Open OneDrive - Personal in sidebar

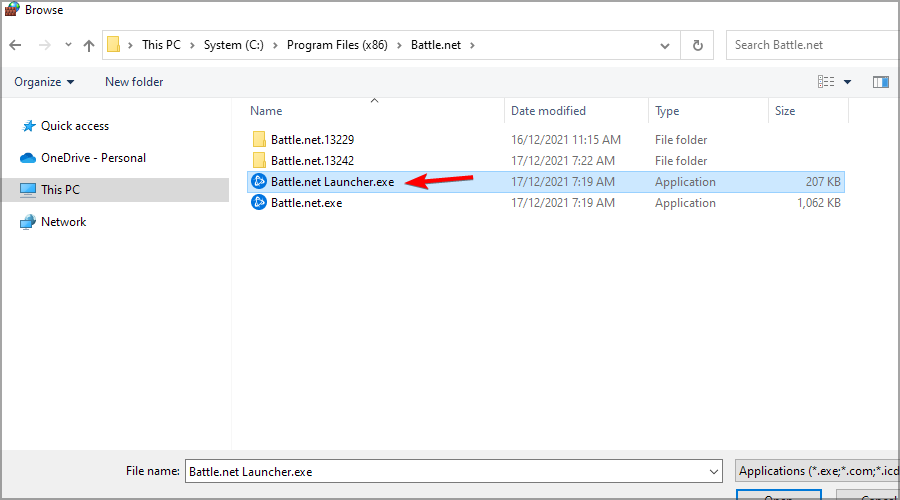(94, 158)
